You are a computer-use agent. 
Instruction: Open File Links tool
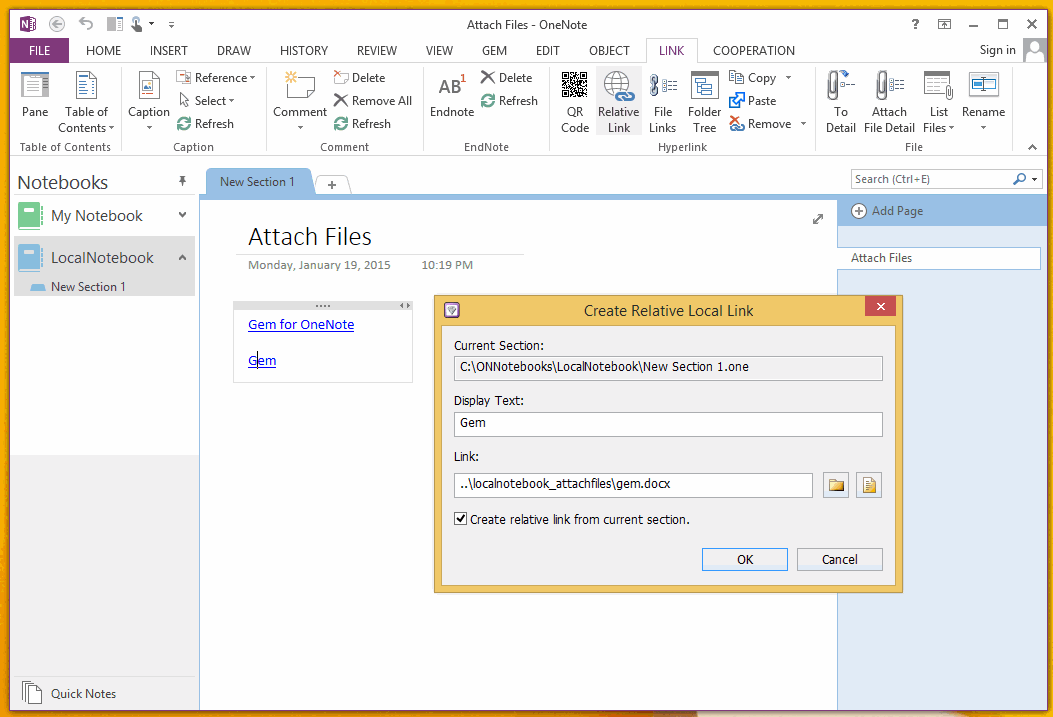coord(662,102)
